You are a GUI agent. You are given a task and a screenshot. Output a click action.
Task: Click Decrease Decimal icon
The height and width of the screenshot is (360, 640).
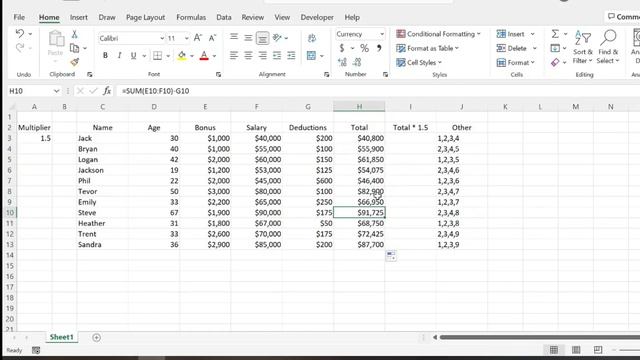pos(357,62)
